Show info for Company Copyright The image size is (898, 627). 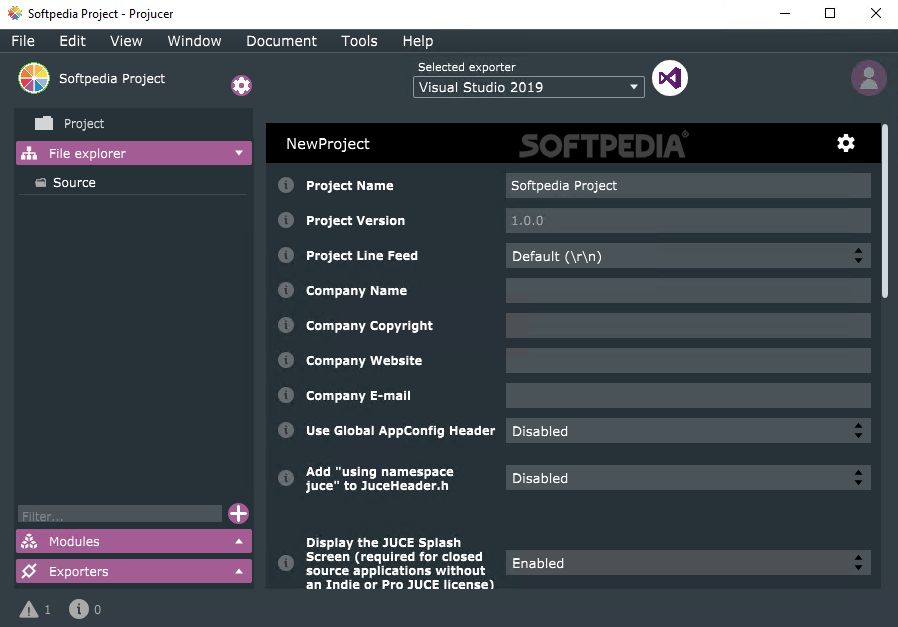pyautogui.click(x=286, y=325)
